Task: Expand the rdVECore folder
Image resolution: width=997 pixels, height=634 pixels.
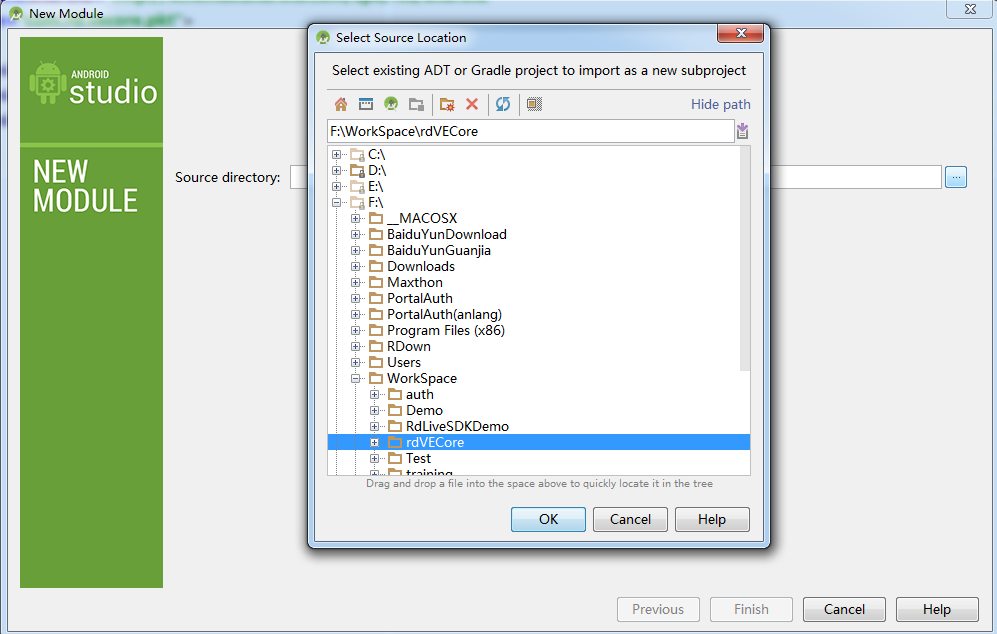Action: click(x=375, y=443)
